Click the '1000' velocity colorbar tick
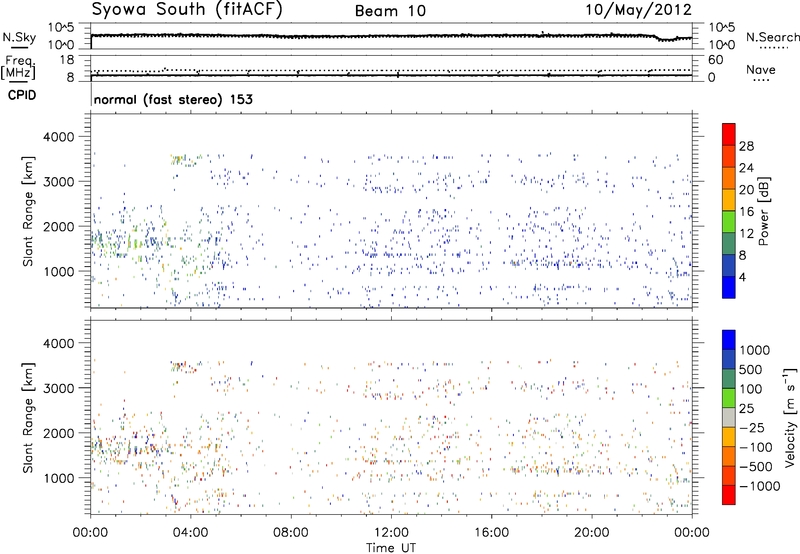The height and width of the screenshot is (554, 800). pos(755,350)
